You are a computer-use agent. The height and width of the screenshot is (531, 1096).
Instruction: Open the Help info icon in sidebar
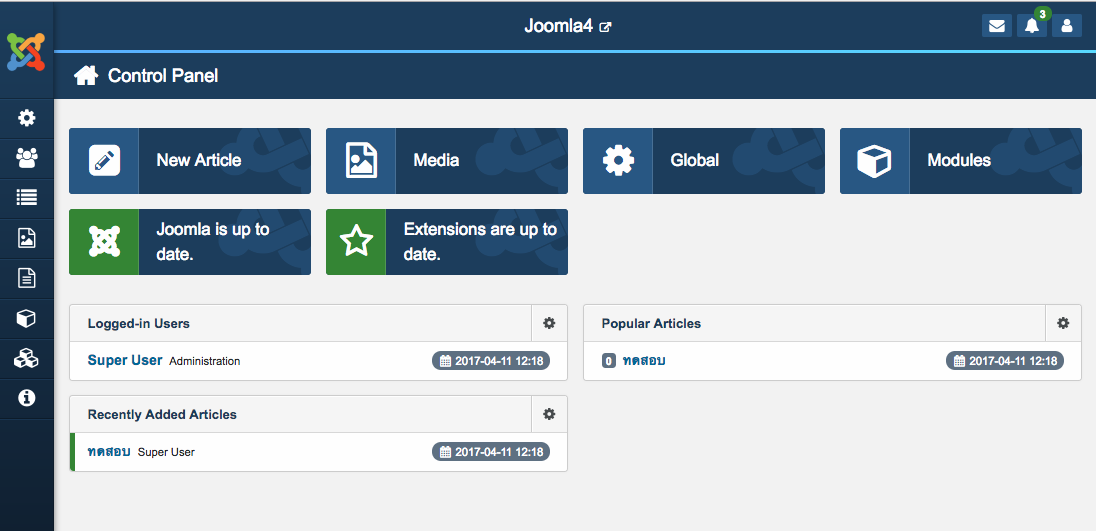tap(27, 398)
